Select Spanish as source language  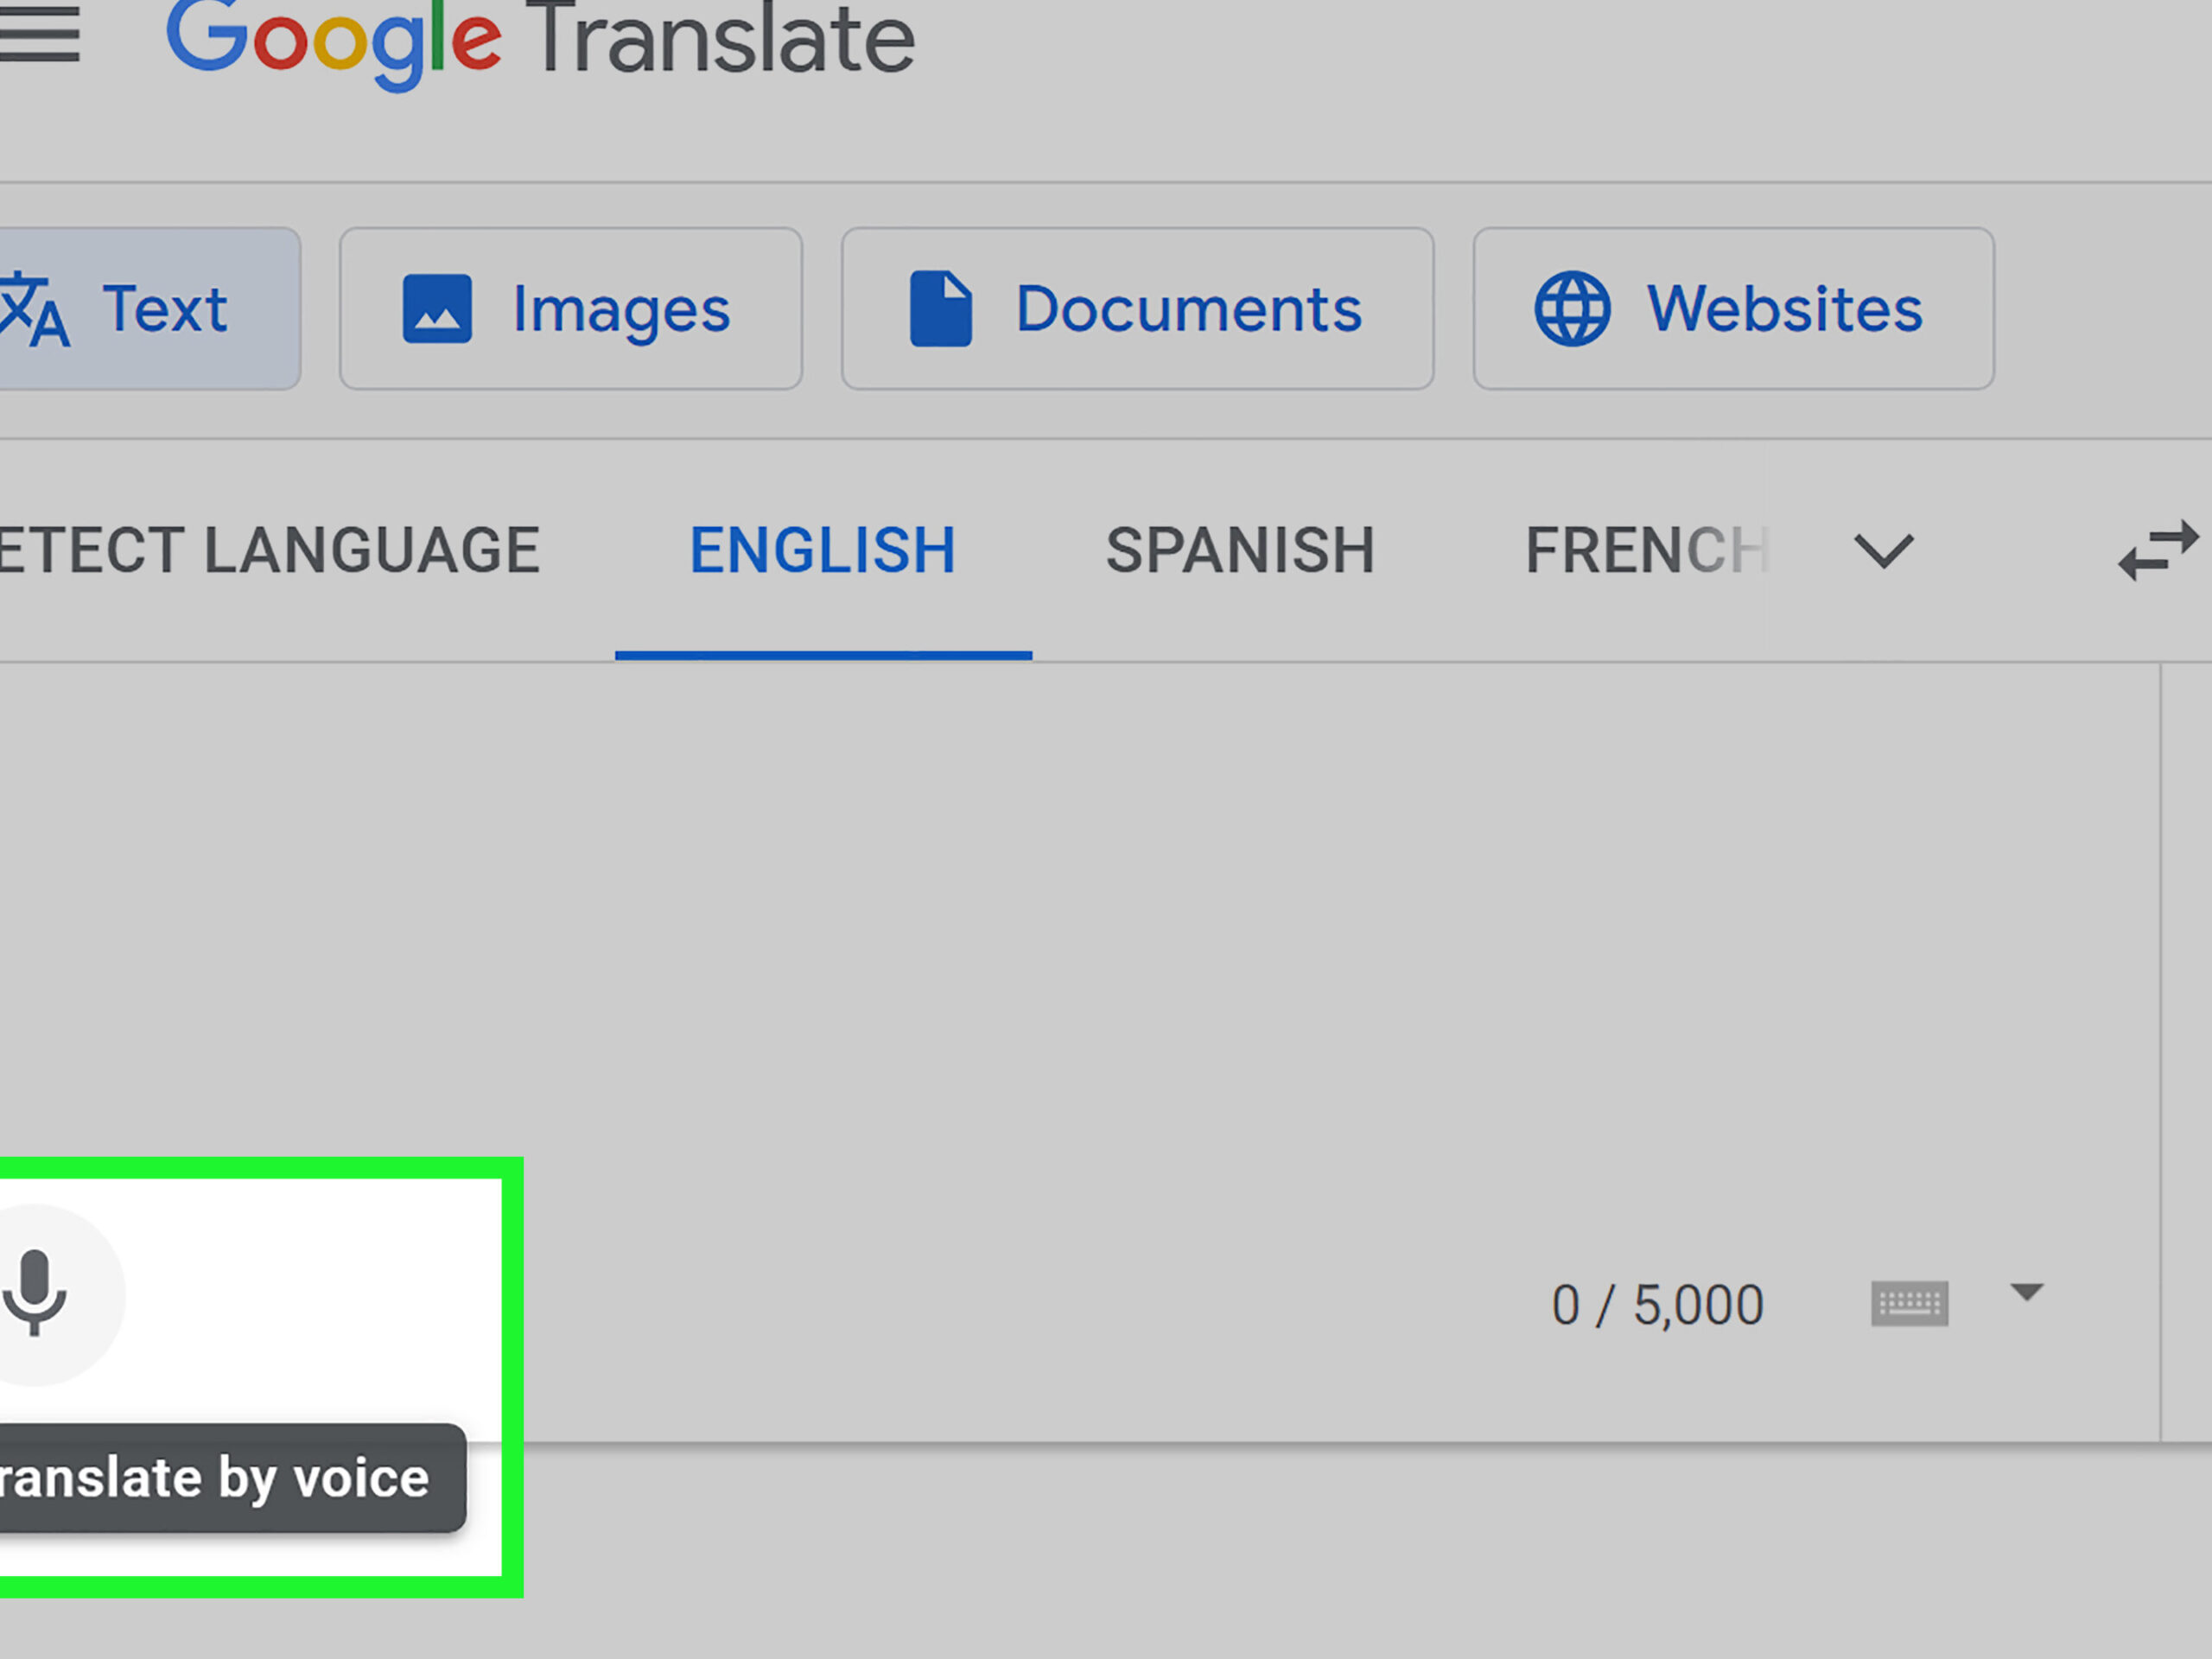tap(1240, 550)
